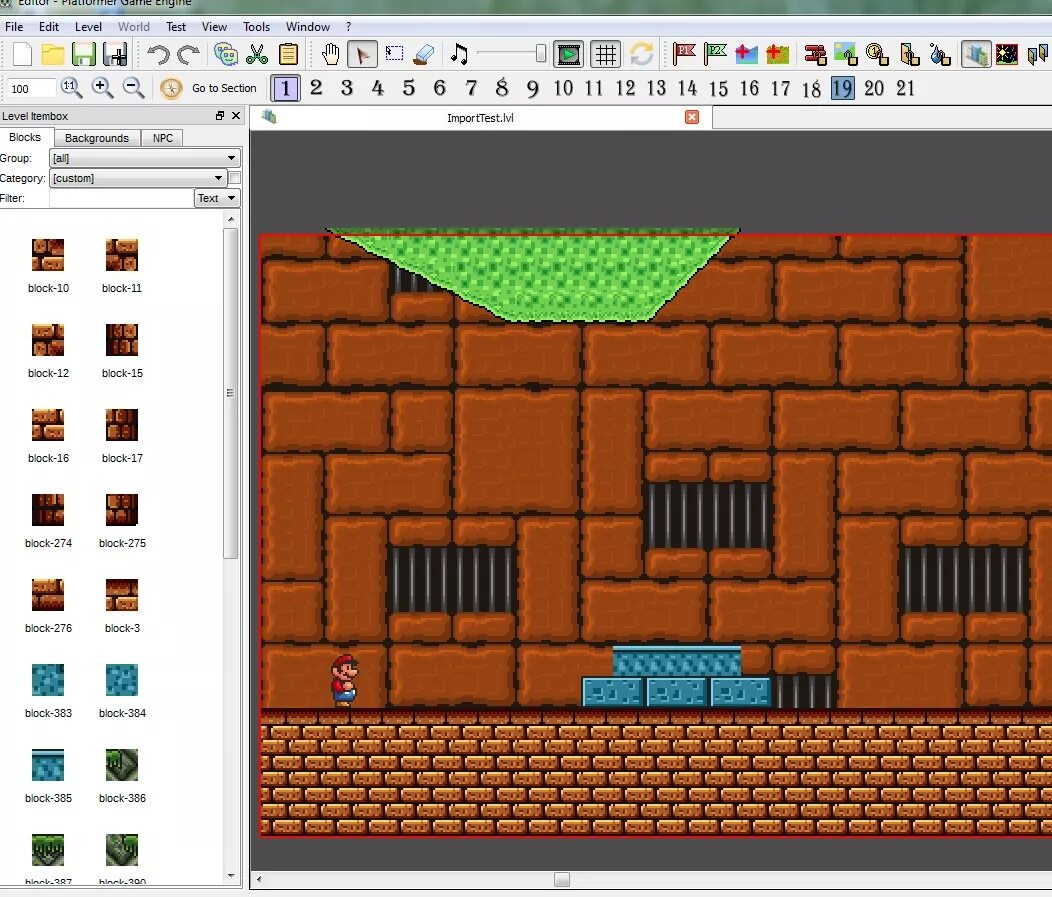Select the arrow selection tool
Image resolution: width=1052 pixels, height=897 pixels.
pos(362,54)
